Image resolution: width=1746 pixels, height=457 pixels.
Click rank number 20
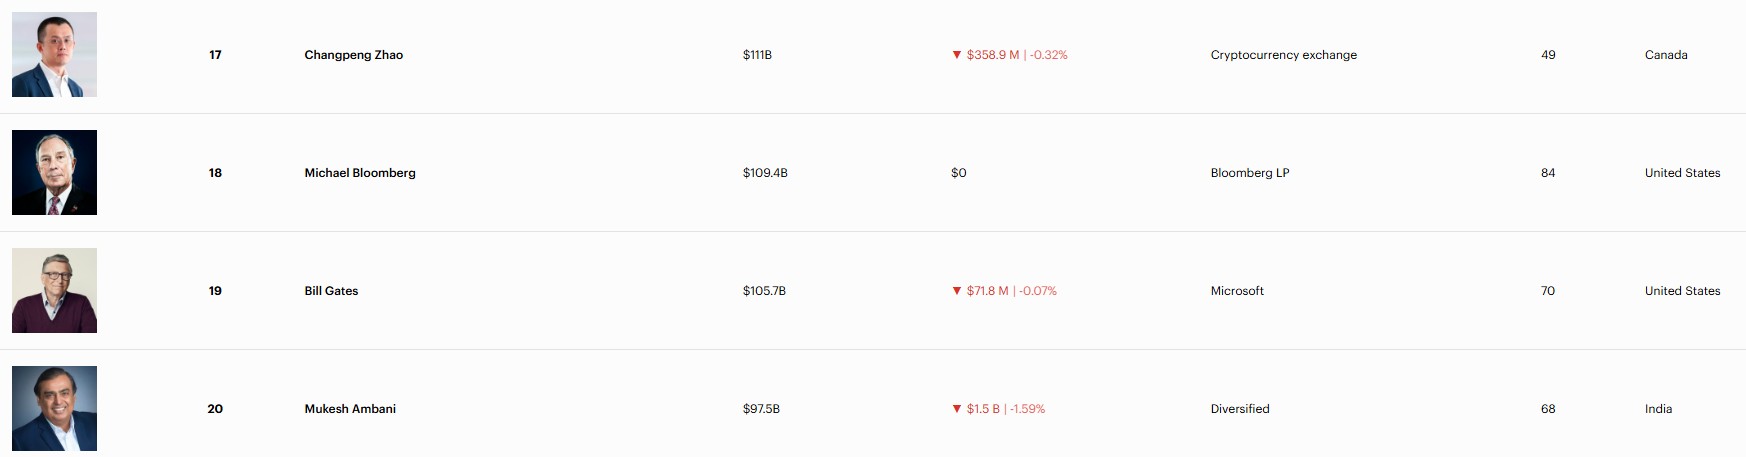215,409
